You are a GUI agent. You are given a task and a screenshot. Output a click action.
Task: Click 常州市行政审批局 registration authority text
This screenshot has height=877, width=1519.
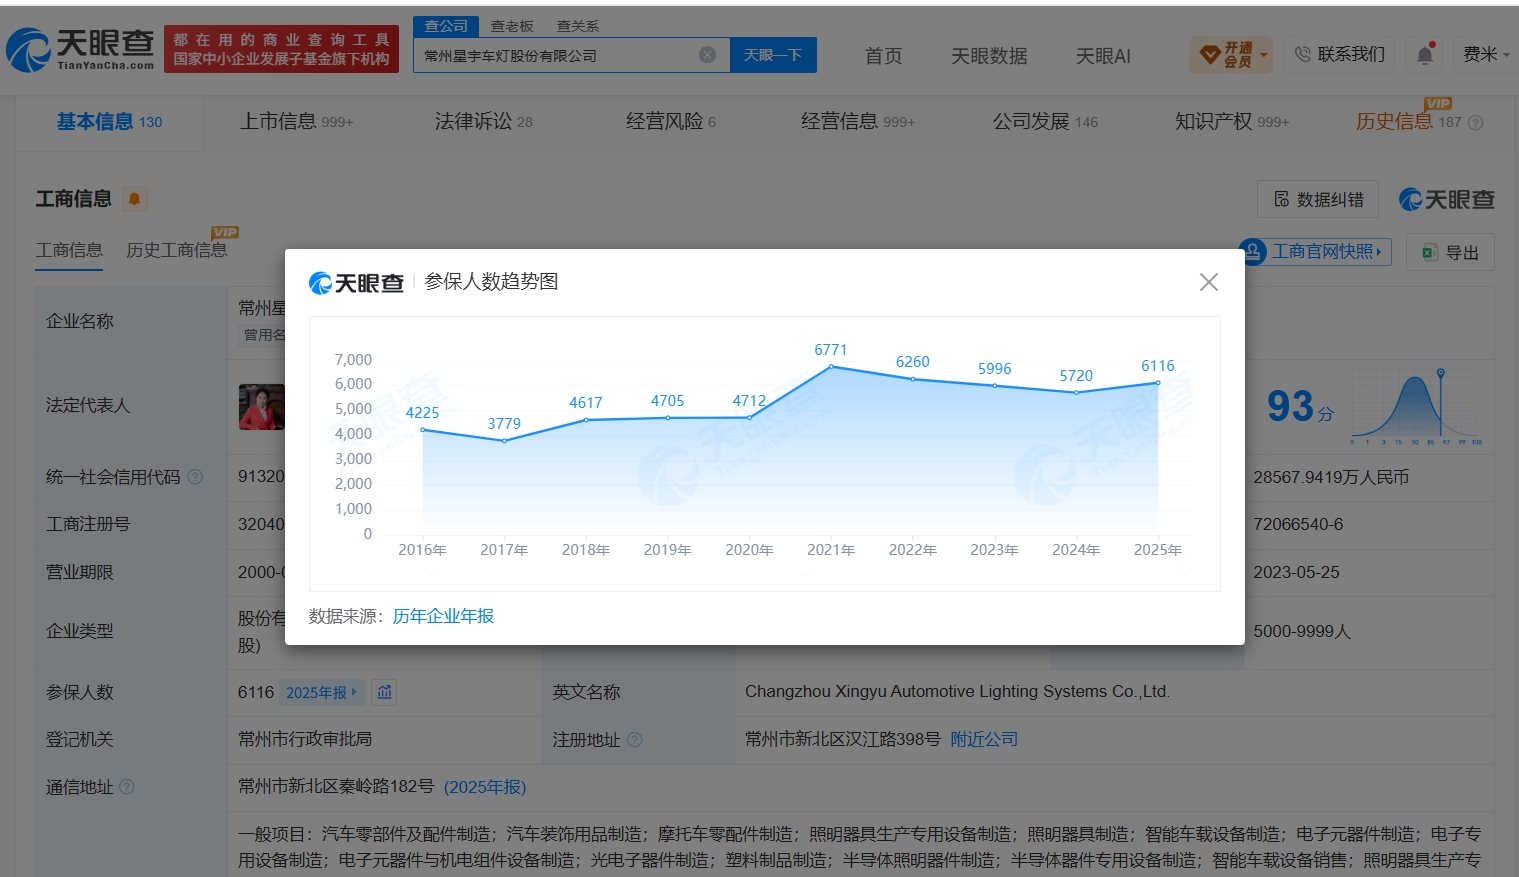305,739
